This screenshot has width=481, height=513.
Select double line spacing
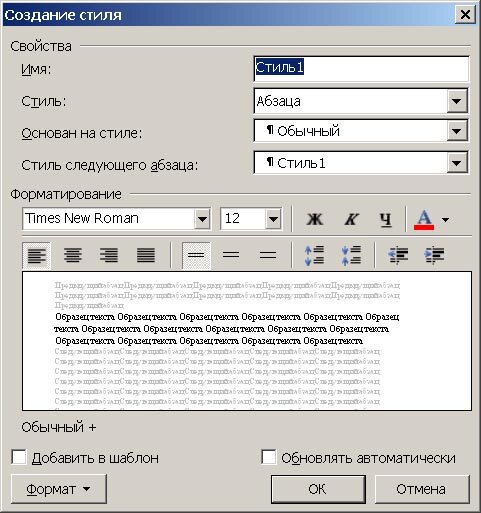point(268,256)
